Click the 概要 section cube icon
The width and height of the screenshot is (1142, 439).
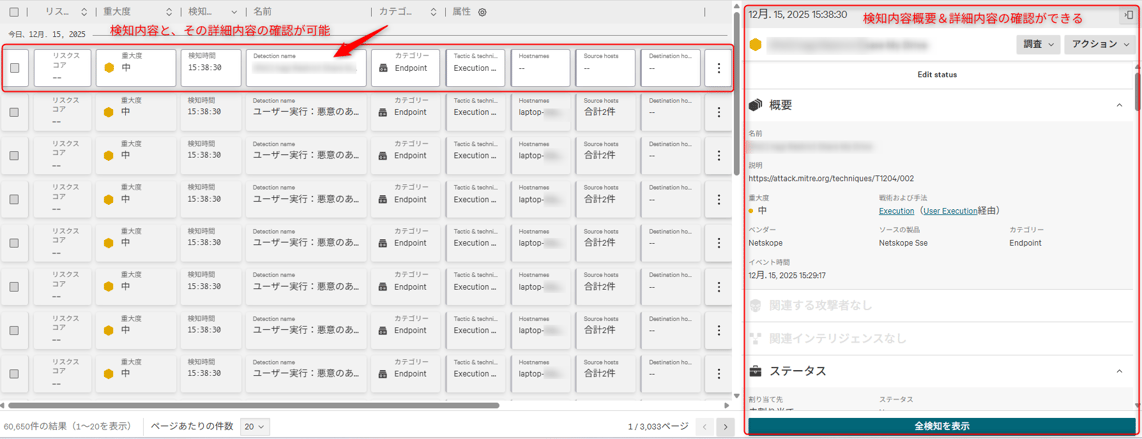756,105
